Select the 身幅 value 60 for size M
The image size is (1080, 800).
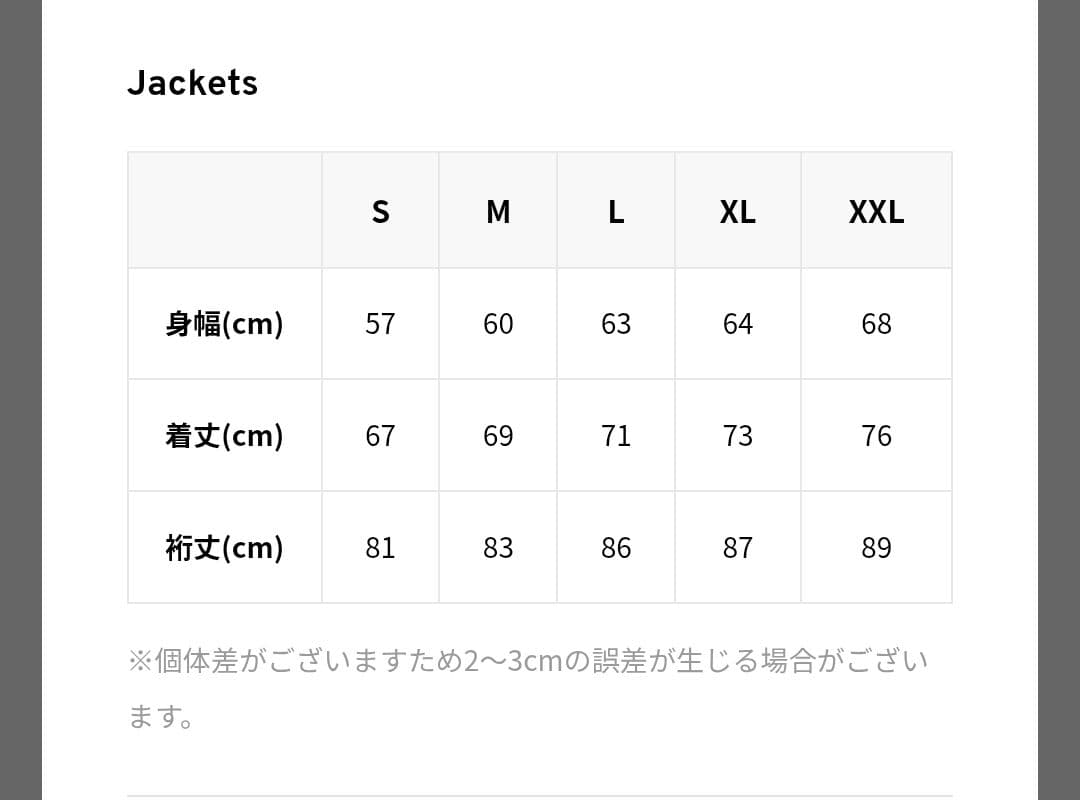498,324
